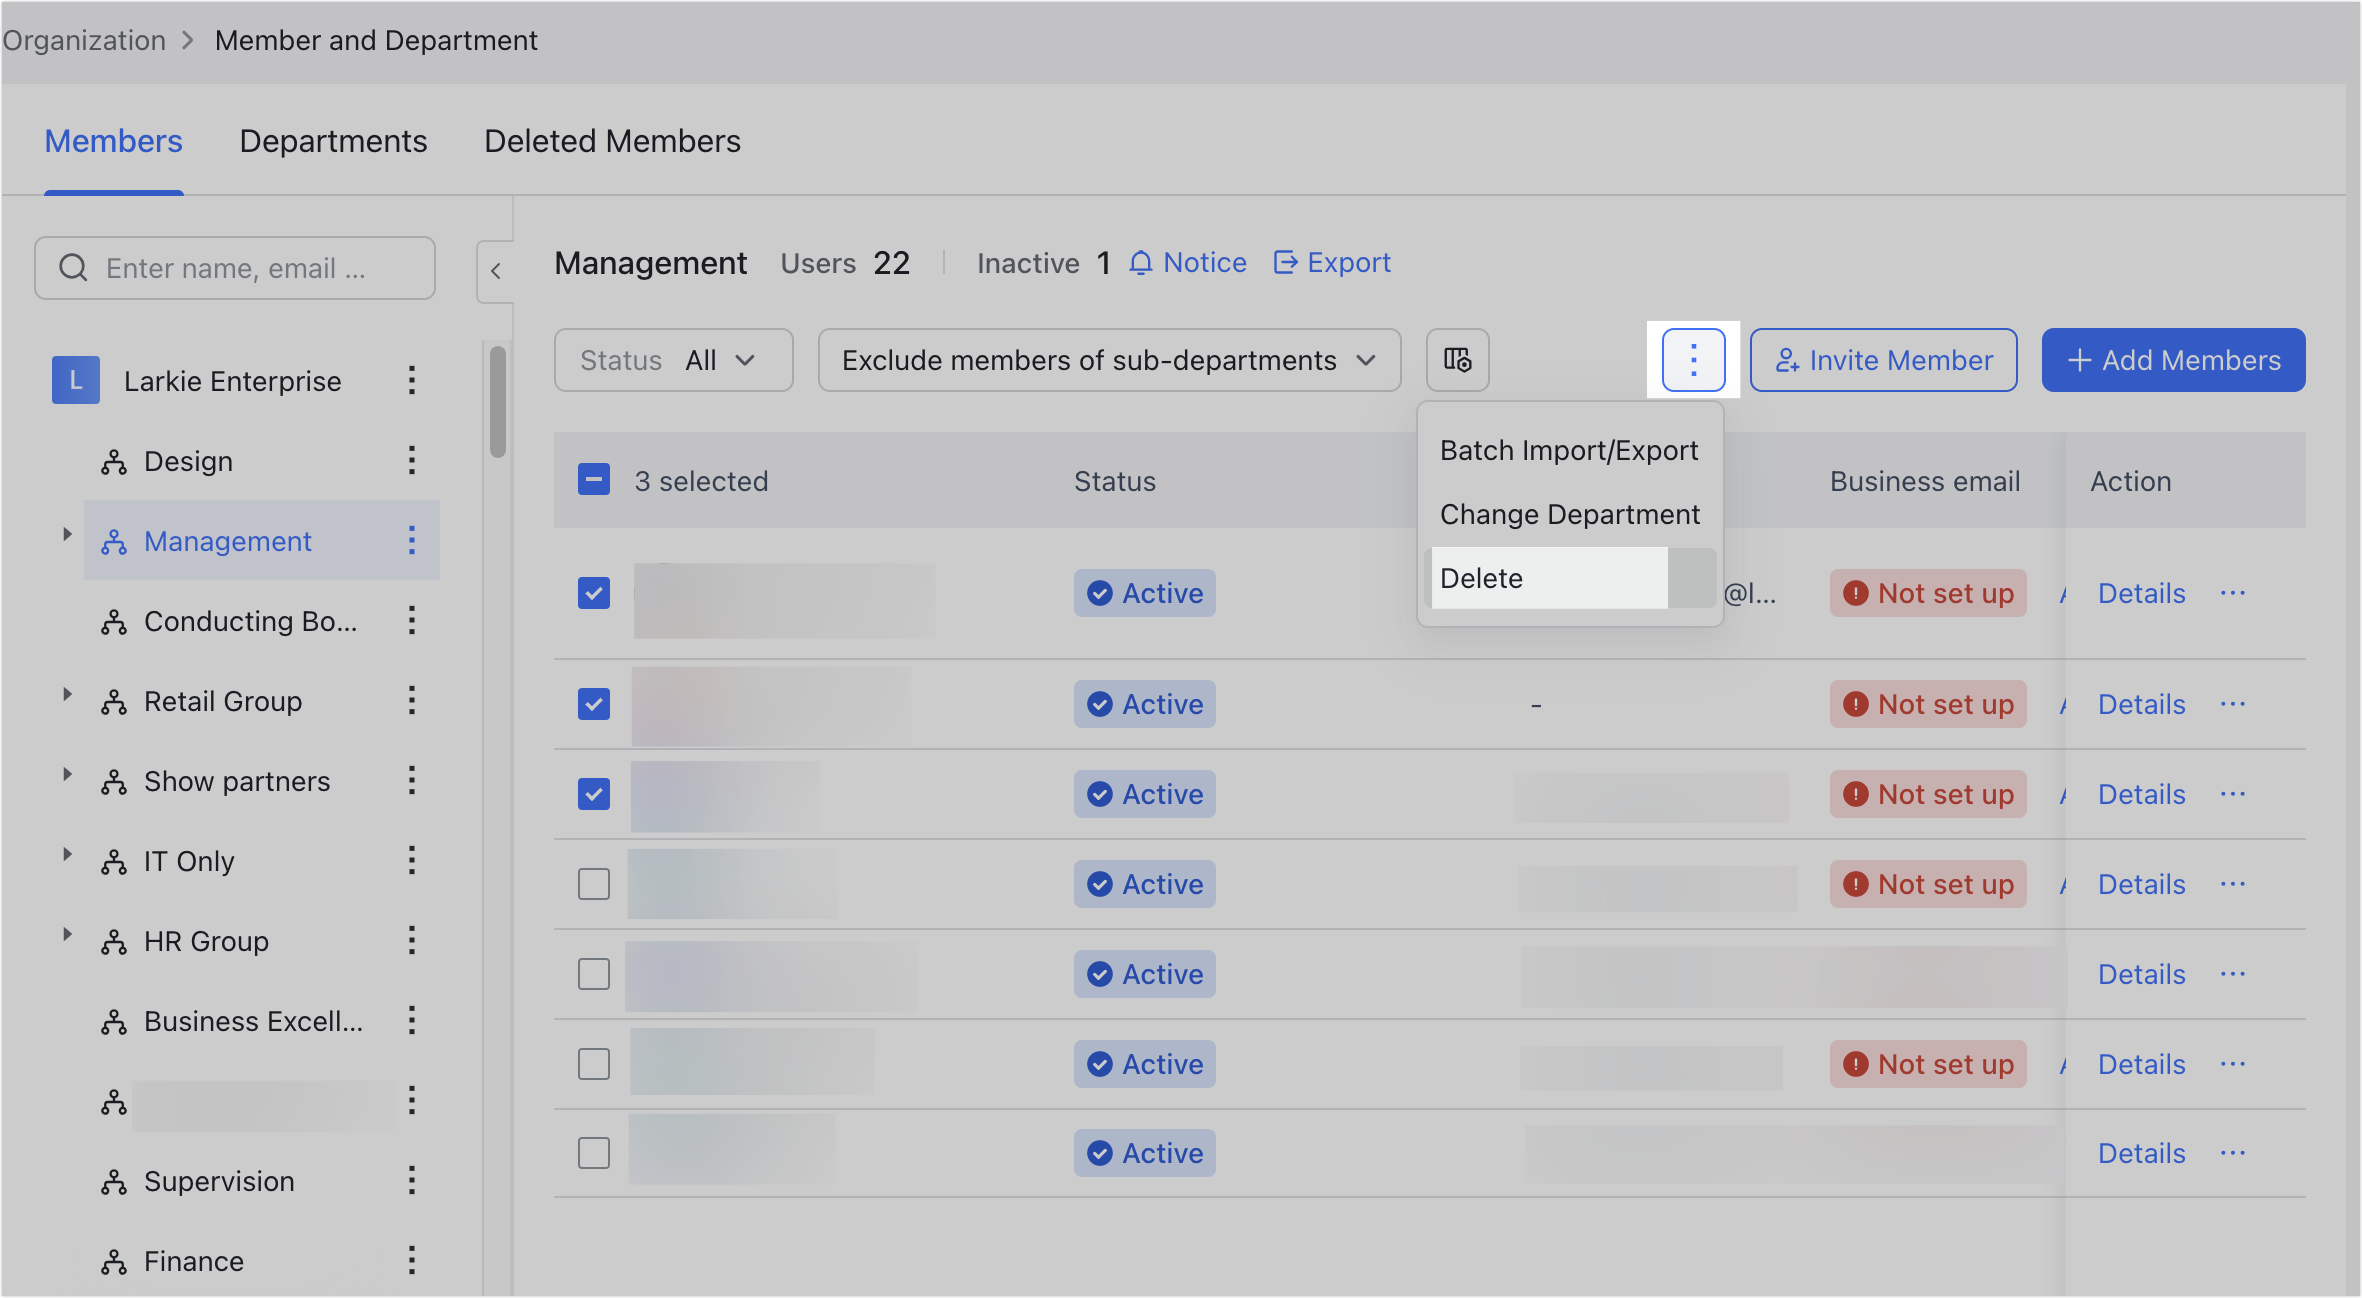Click the sidebar vertical scrollbar
2362x1298 pixels.
pyautogui.click(x=497, y=402)
